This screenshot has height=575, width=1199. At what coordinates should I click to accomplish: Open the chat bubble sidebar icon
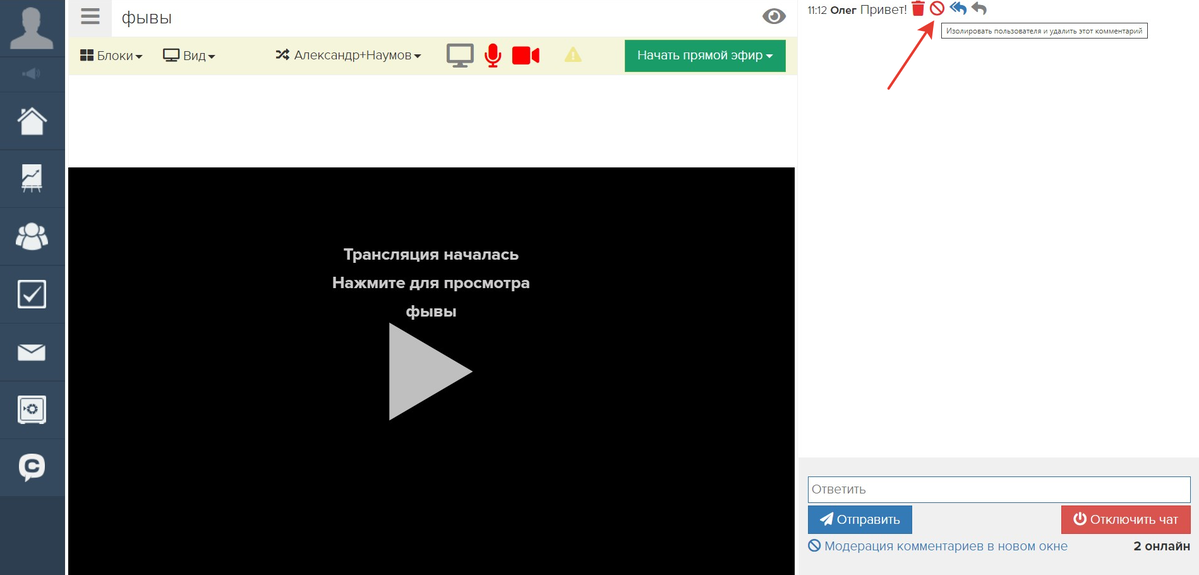(32, 467)
